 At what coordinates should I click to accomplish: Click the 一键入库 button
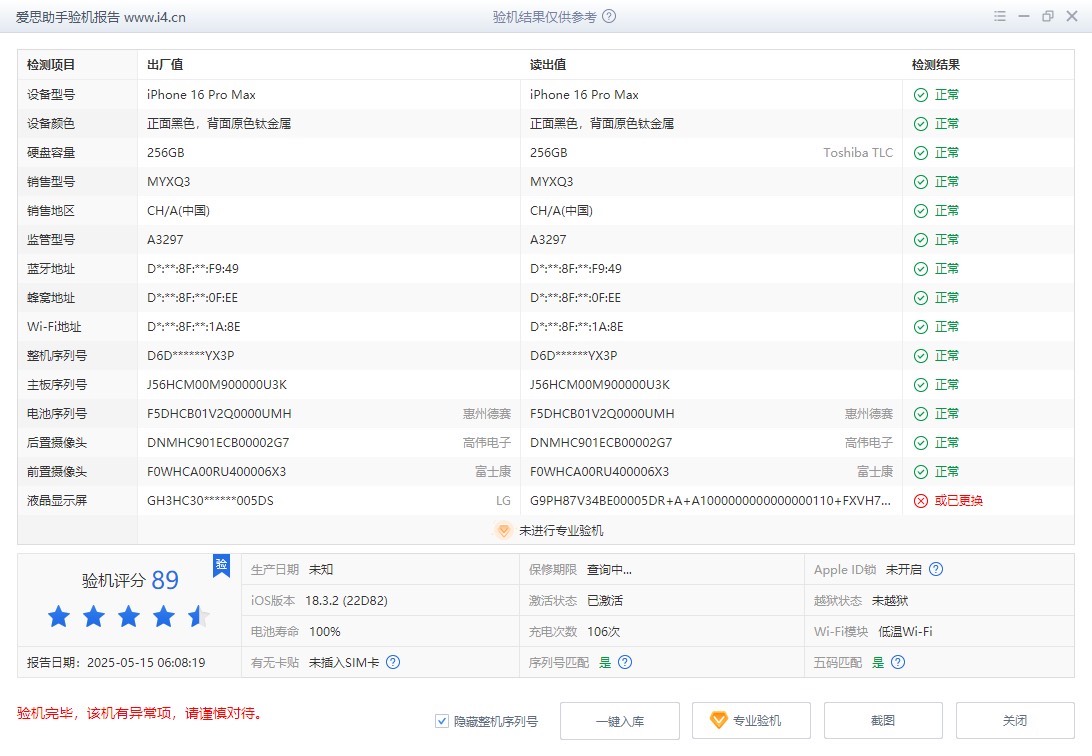point(620,720)
